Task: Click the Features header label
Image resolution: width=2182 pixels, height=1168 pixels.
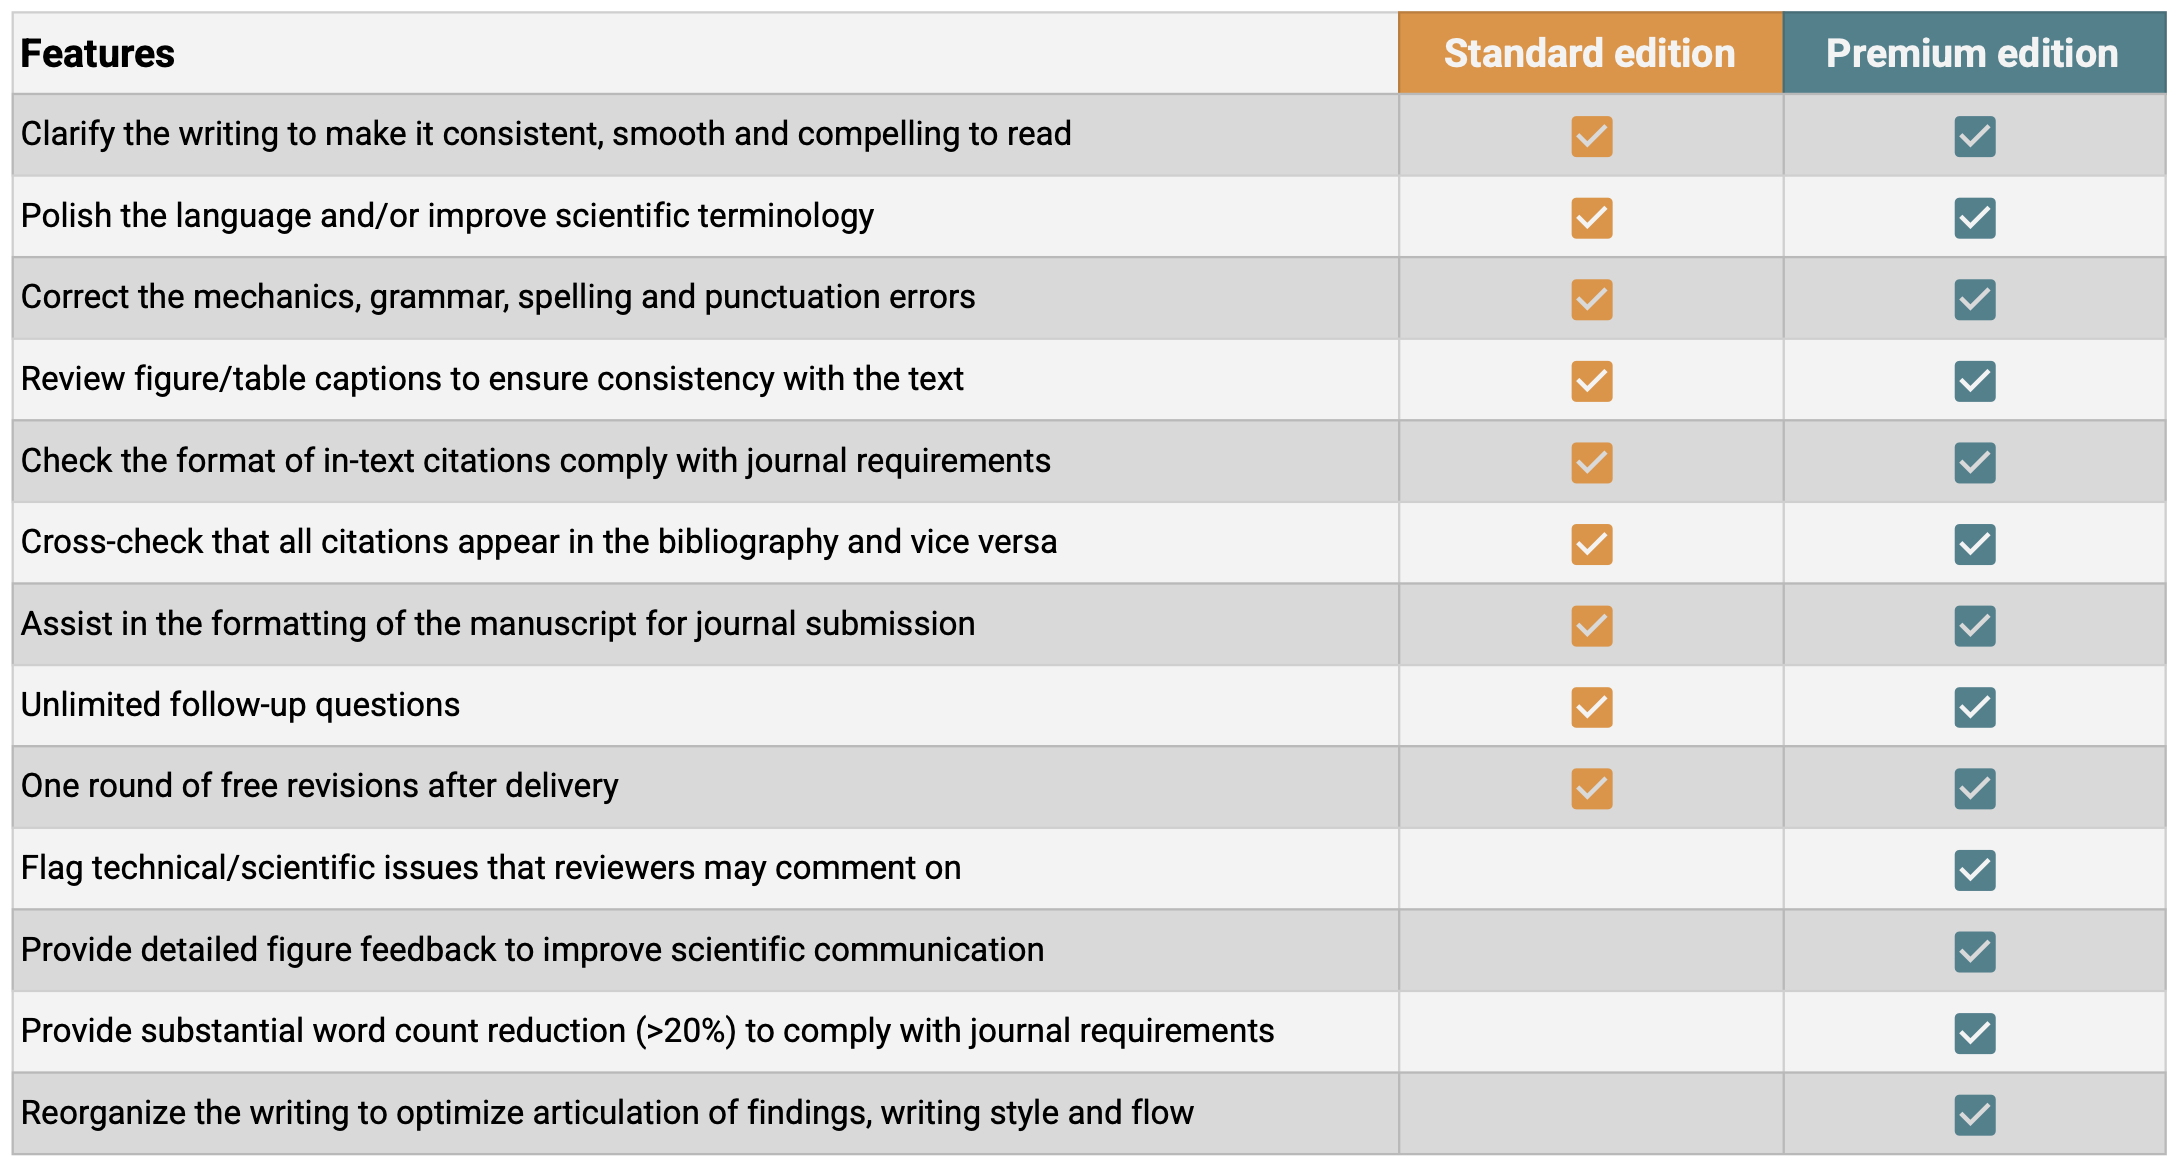Action: point(98,54)
